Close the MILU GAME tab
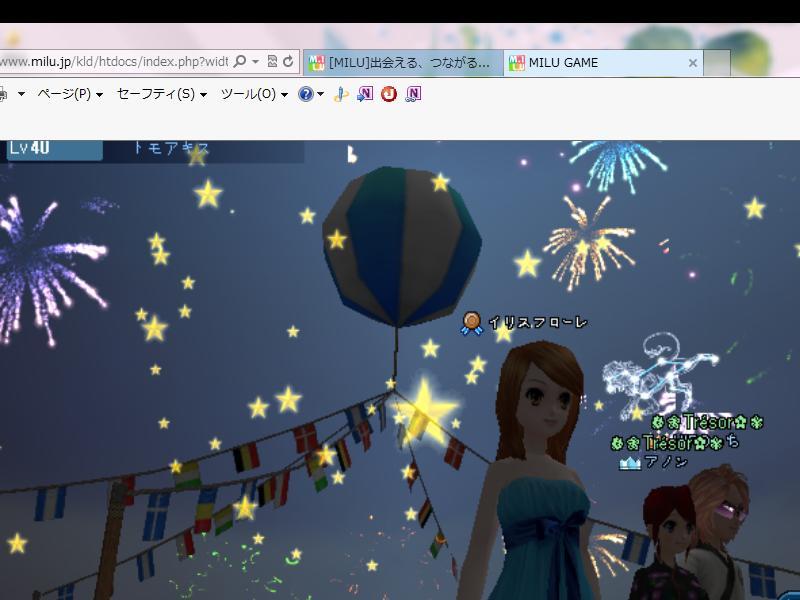Viewport: 800px width, 600px height. click(692, 63)
